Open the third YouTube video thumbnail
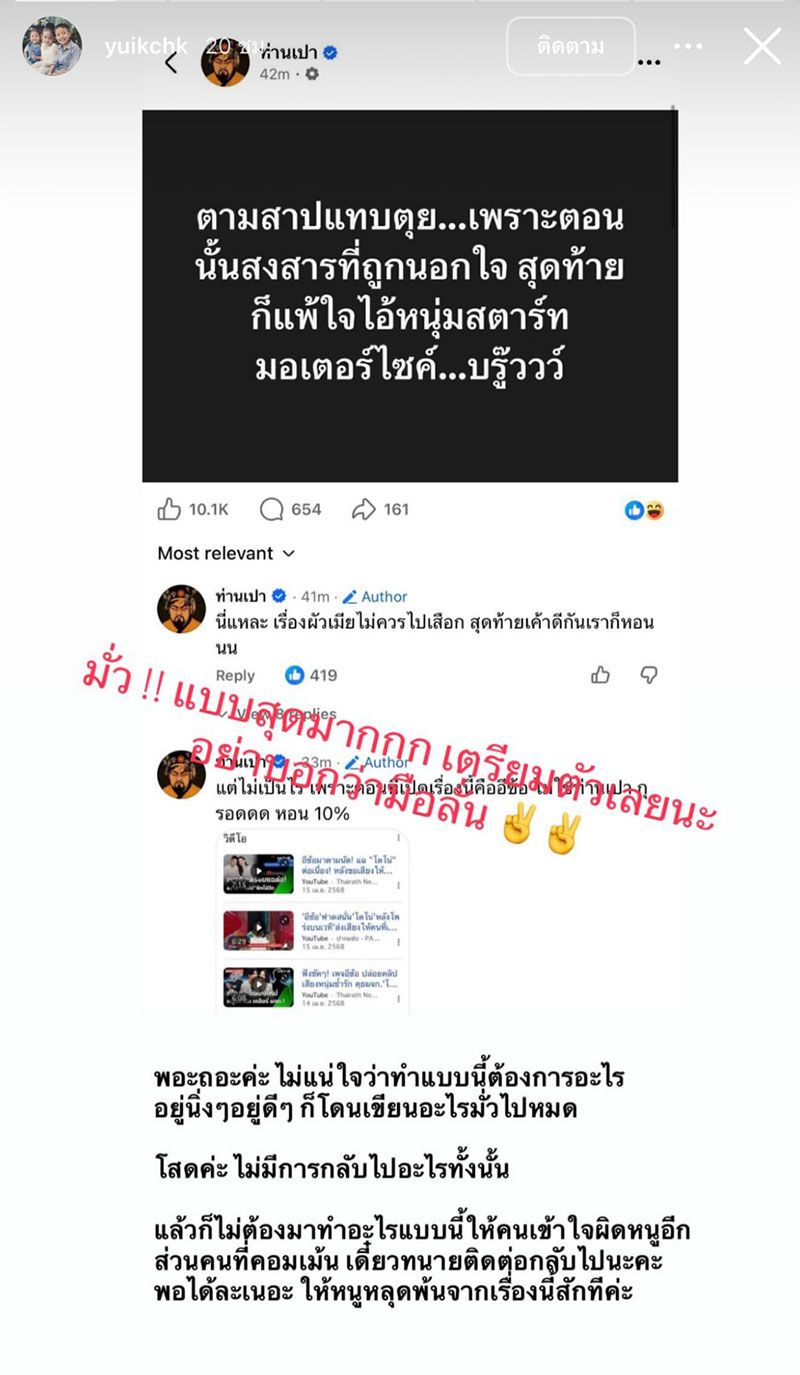The height and width of the screenshot is (1375, 800). coord(258,986)
